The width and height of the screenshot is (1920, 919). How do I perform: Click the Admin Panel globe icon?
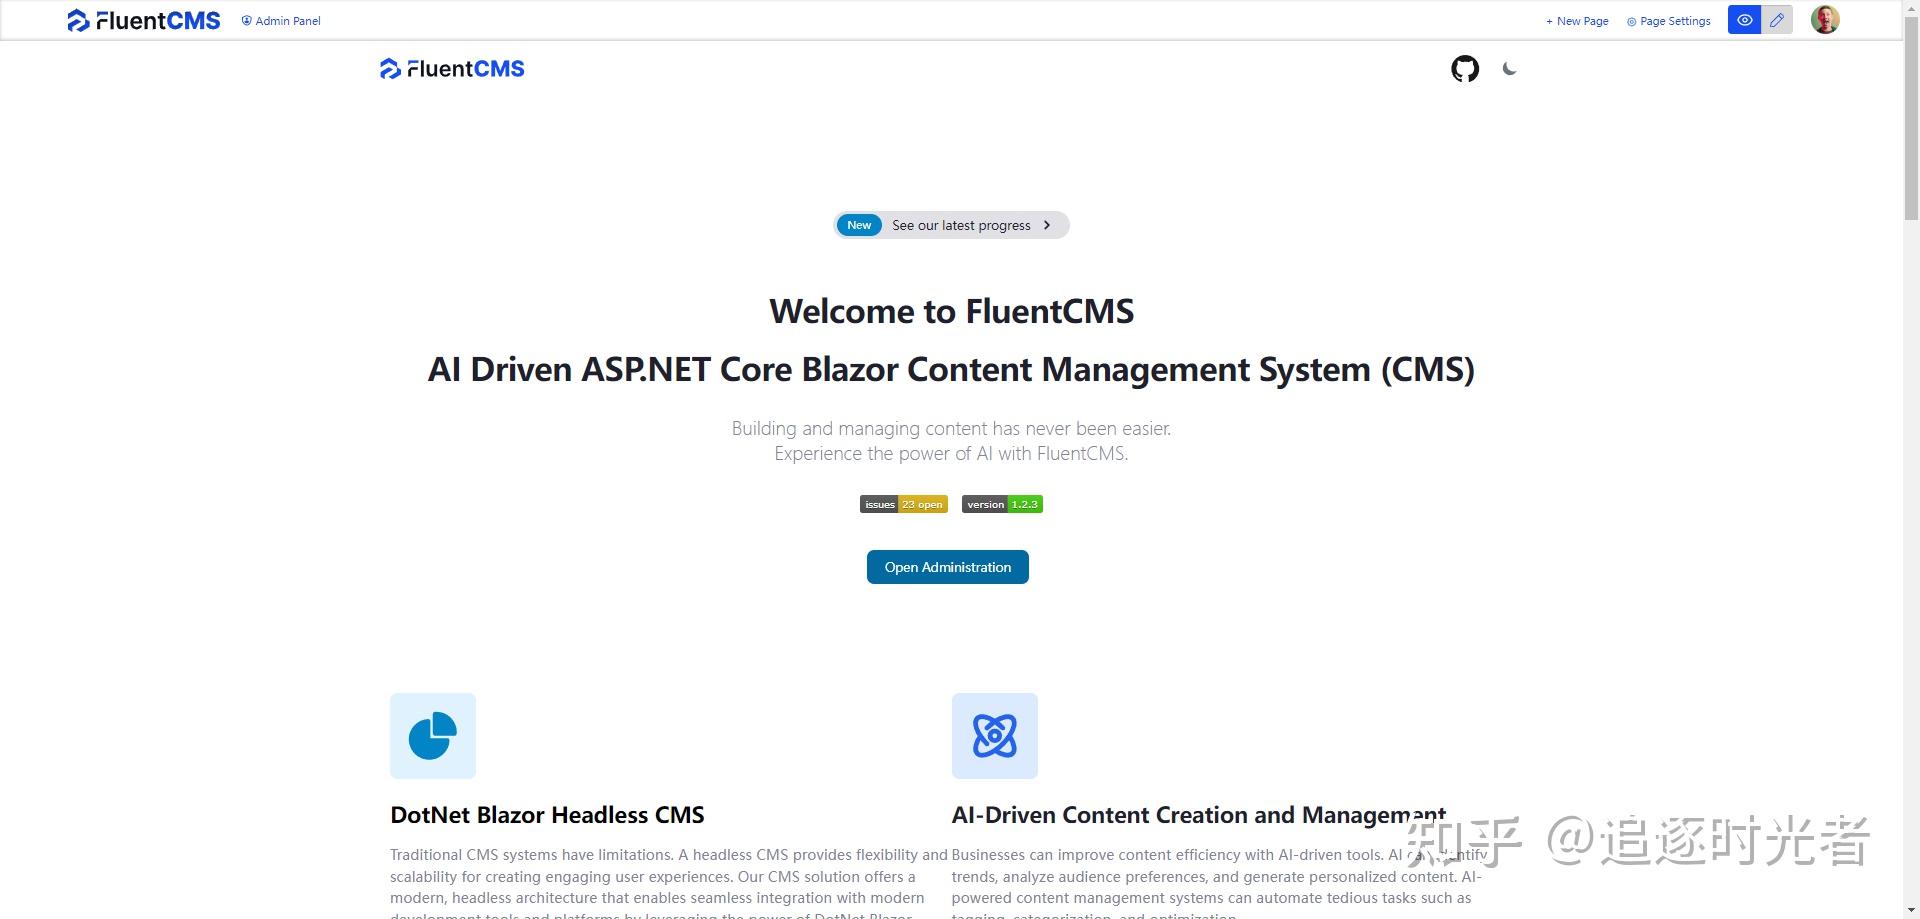tap(245, 20)
